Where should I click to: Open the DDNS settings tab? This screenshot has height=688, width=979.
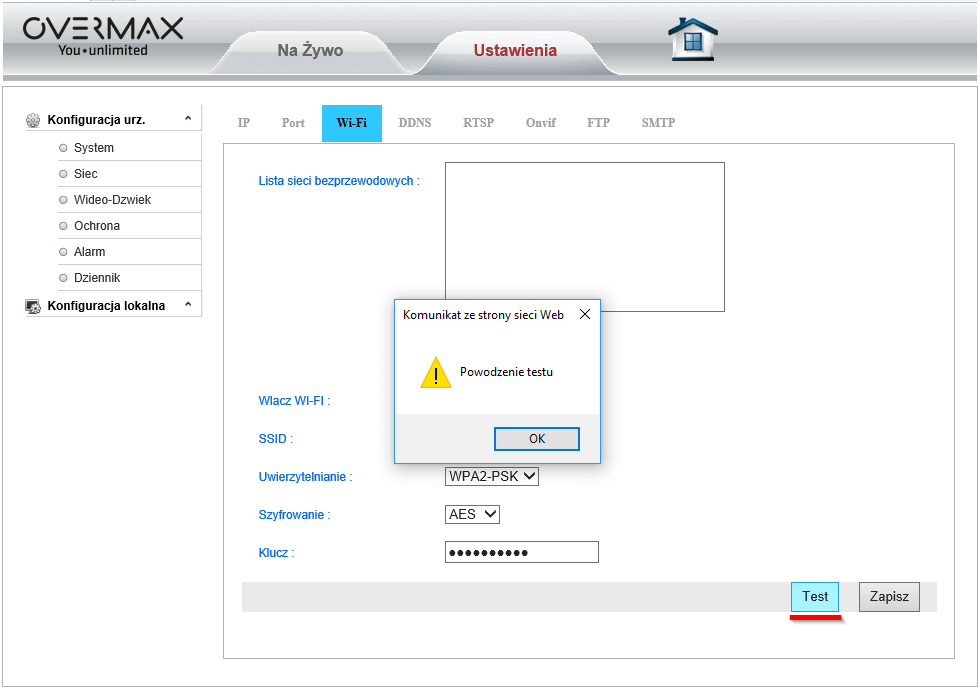pos(414,123)
